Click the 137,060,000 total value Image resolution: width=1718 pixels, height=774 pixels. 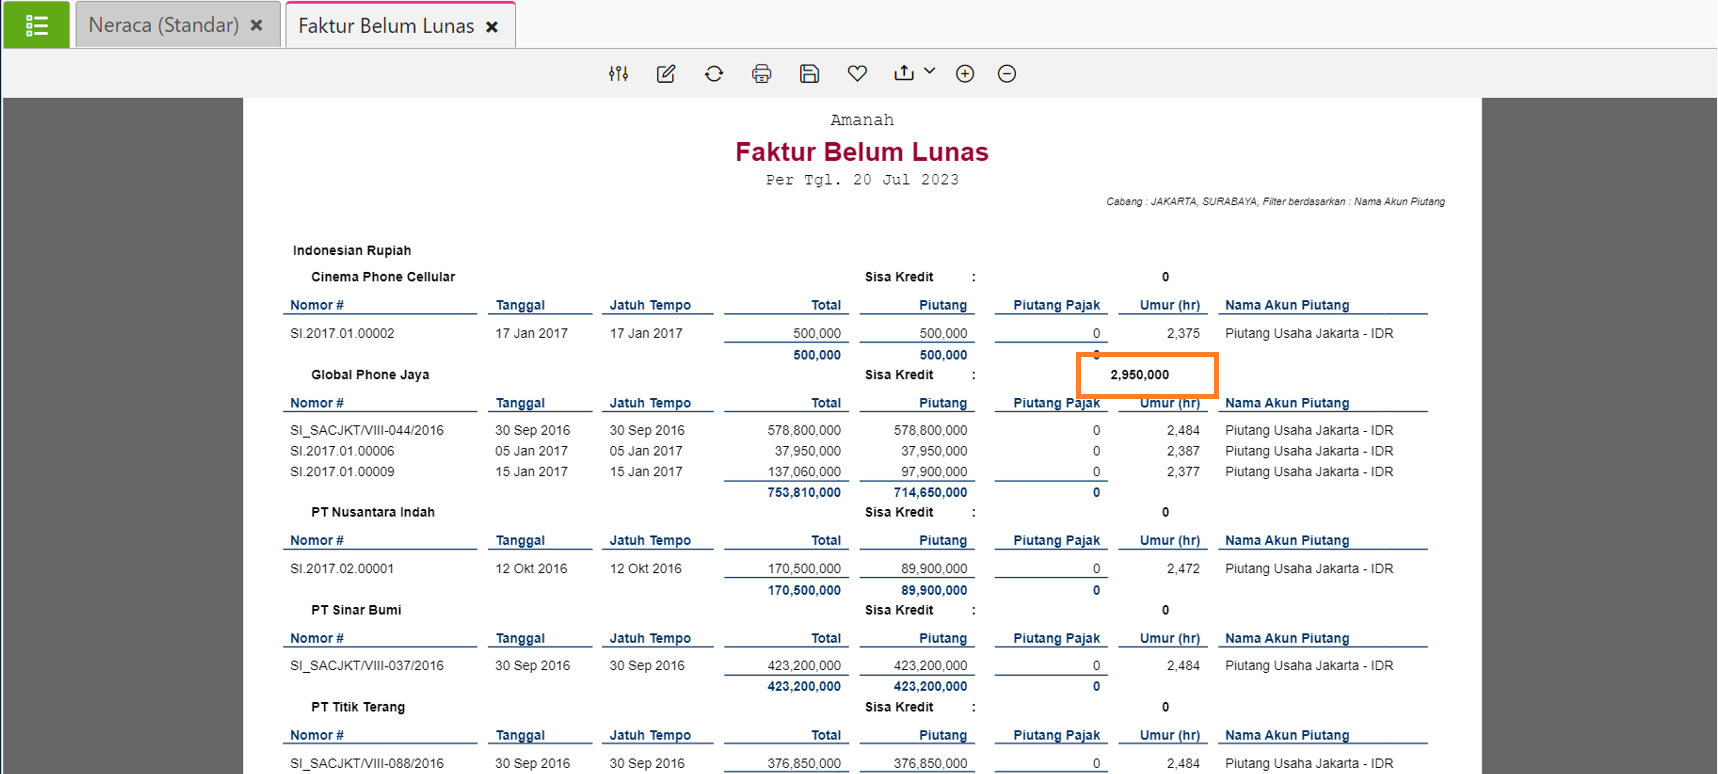(x=804, y=472)
